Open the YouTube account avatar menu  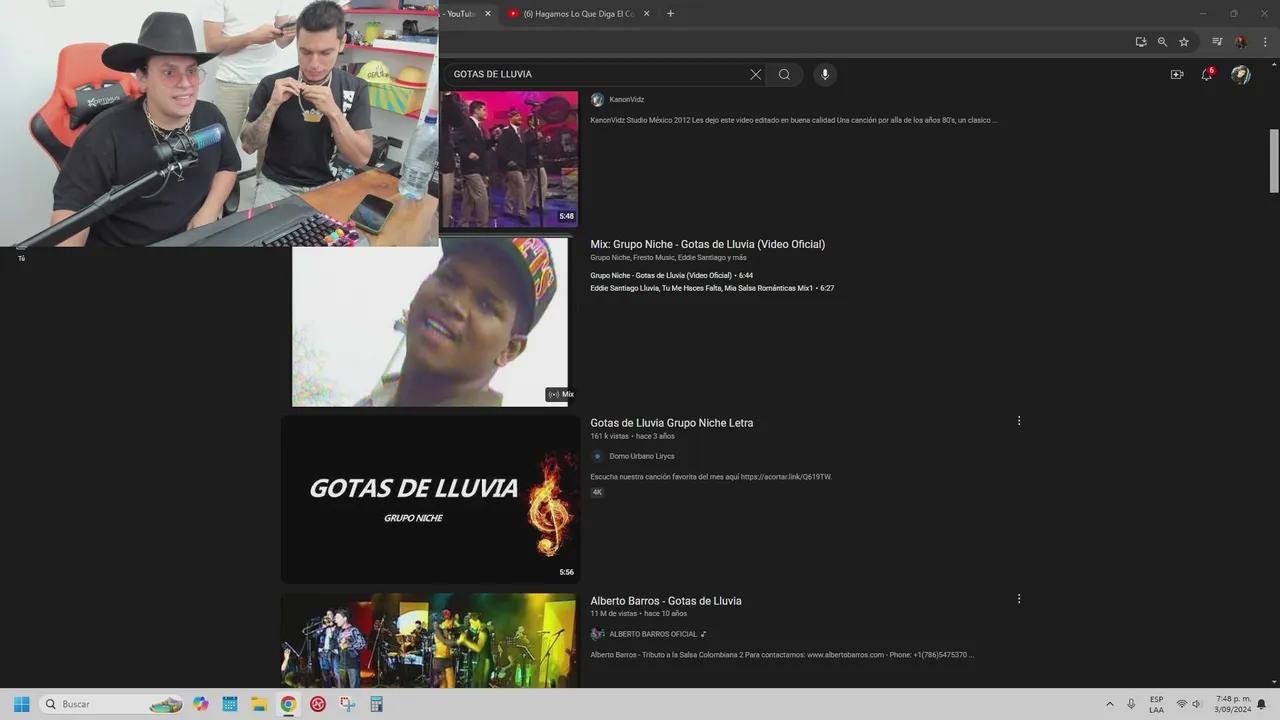coord(1240,74)
